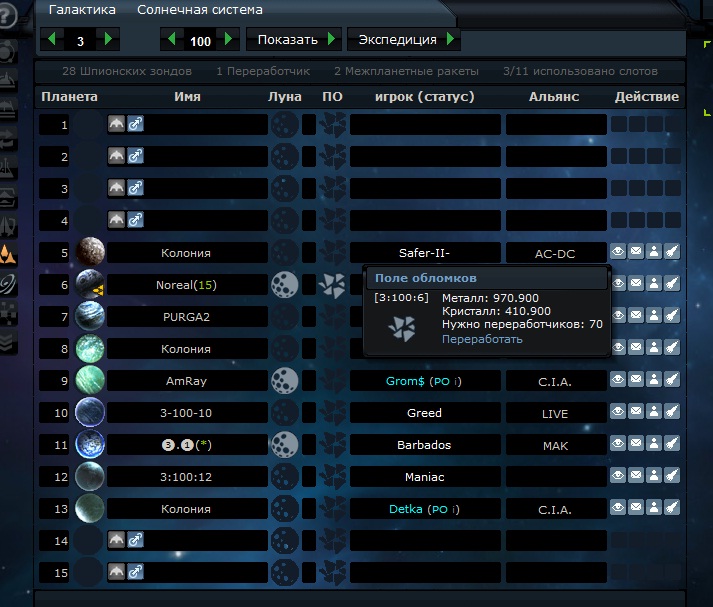Select AmRay planet thumbnail

[x=90, y=380]
